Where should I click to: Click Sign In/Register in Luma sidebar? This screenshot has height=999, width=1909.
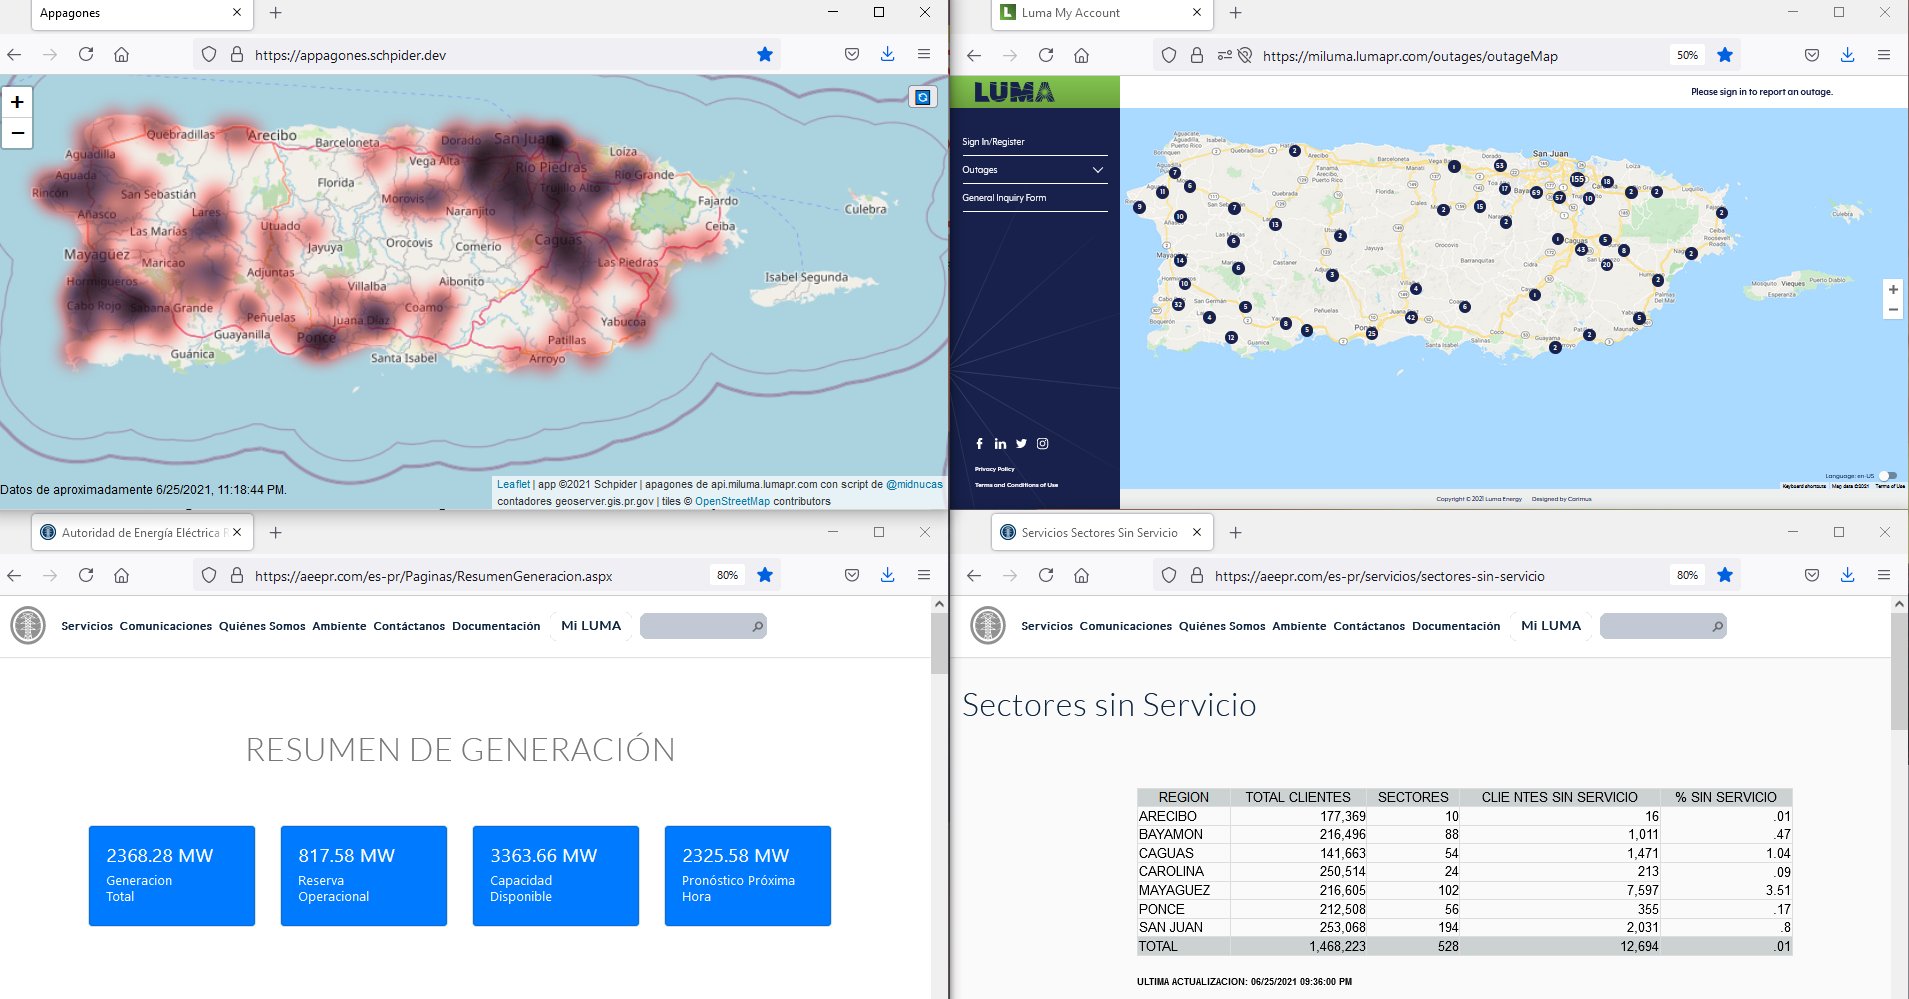coord(993,142)
